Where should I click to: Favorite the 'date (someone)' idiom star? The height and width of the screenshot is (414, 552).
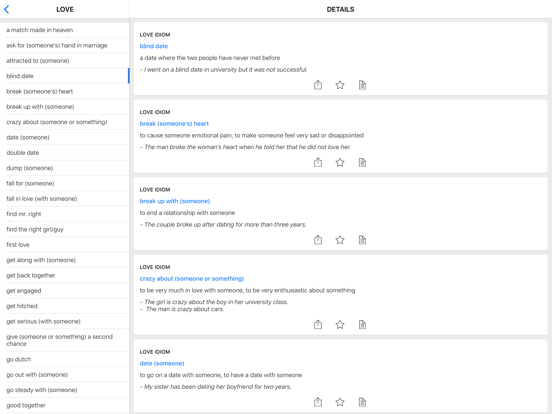[340, 402]
